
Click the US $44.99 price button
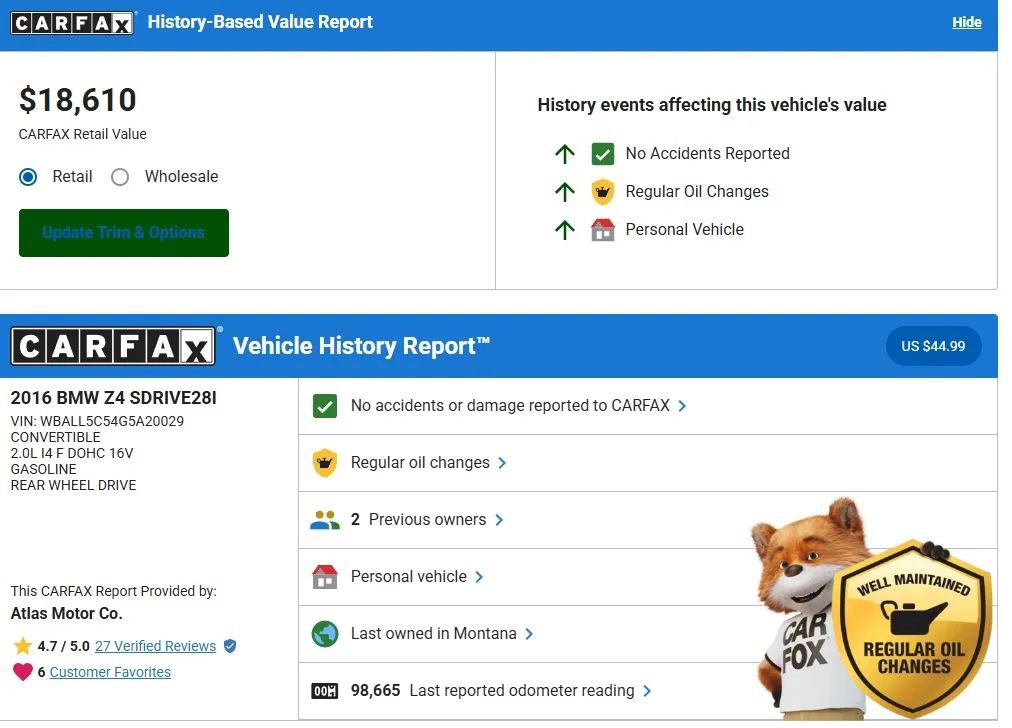tap(933, 346)
